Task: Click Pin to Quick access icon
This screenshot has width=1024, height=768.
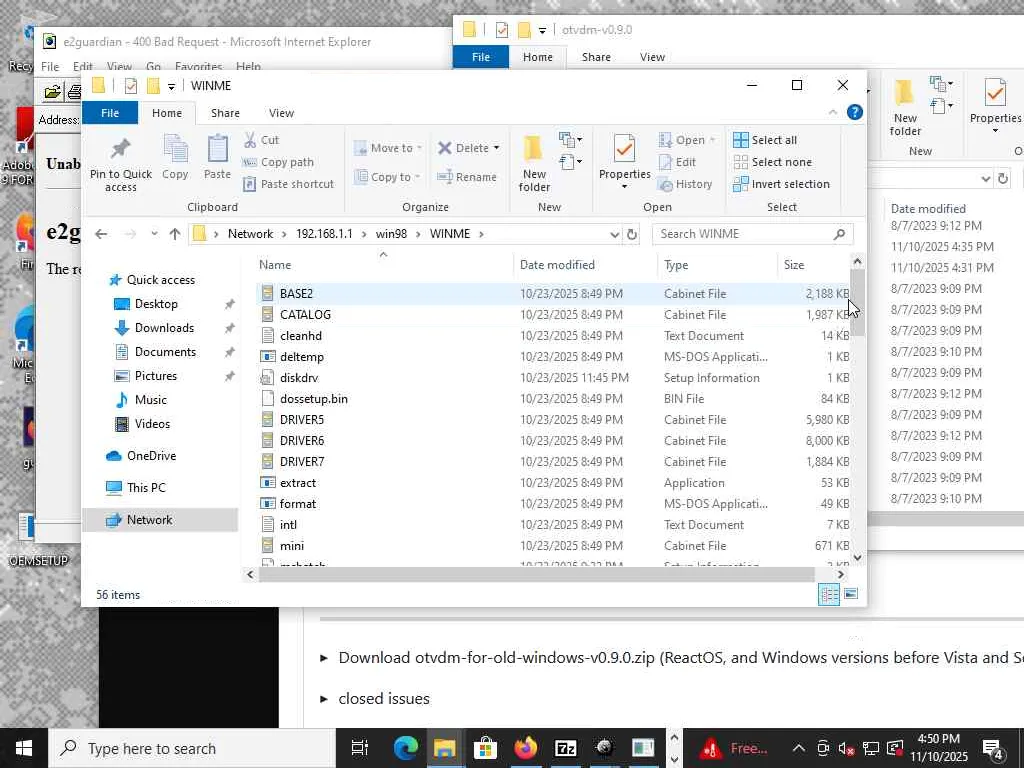Action: [x=120, y=164]
